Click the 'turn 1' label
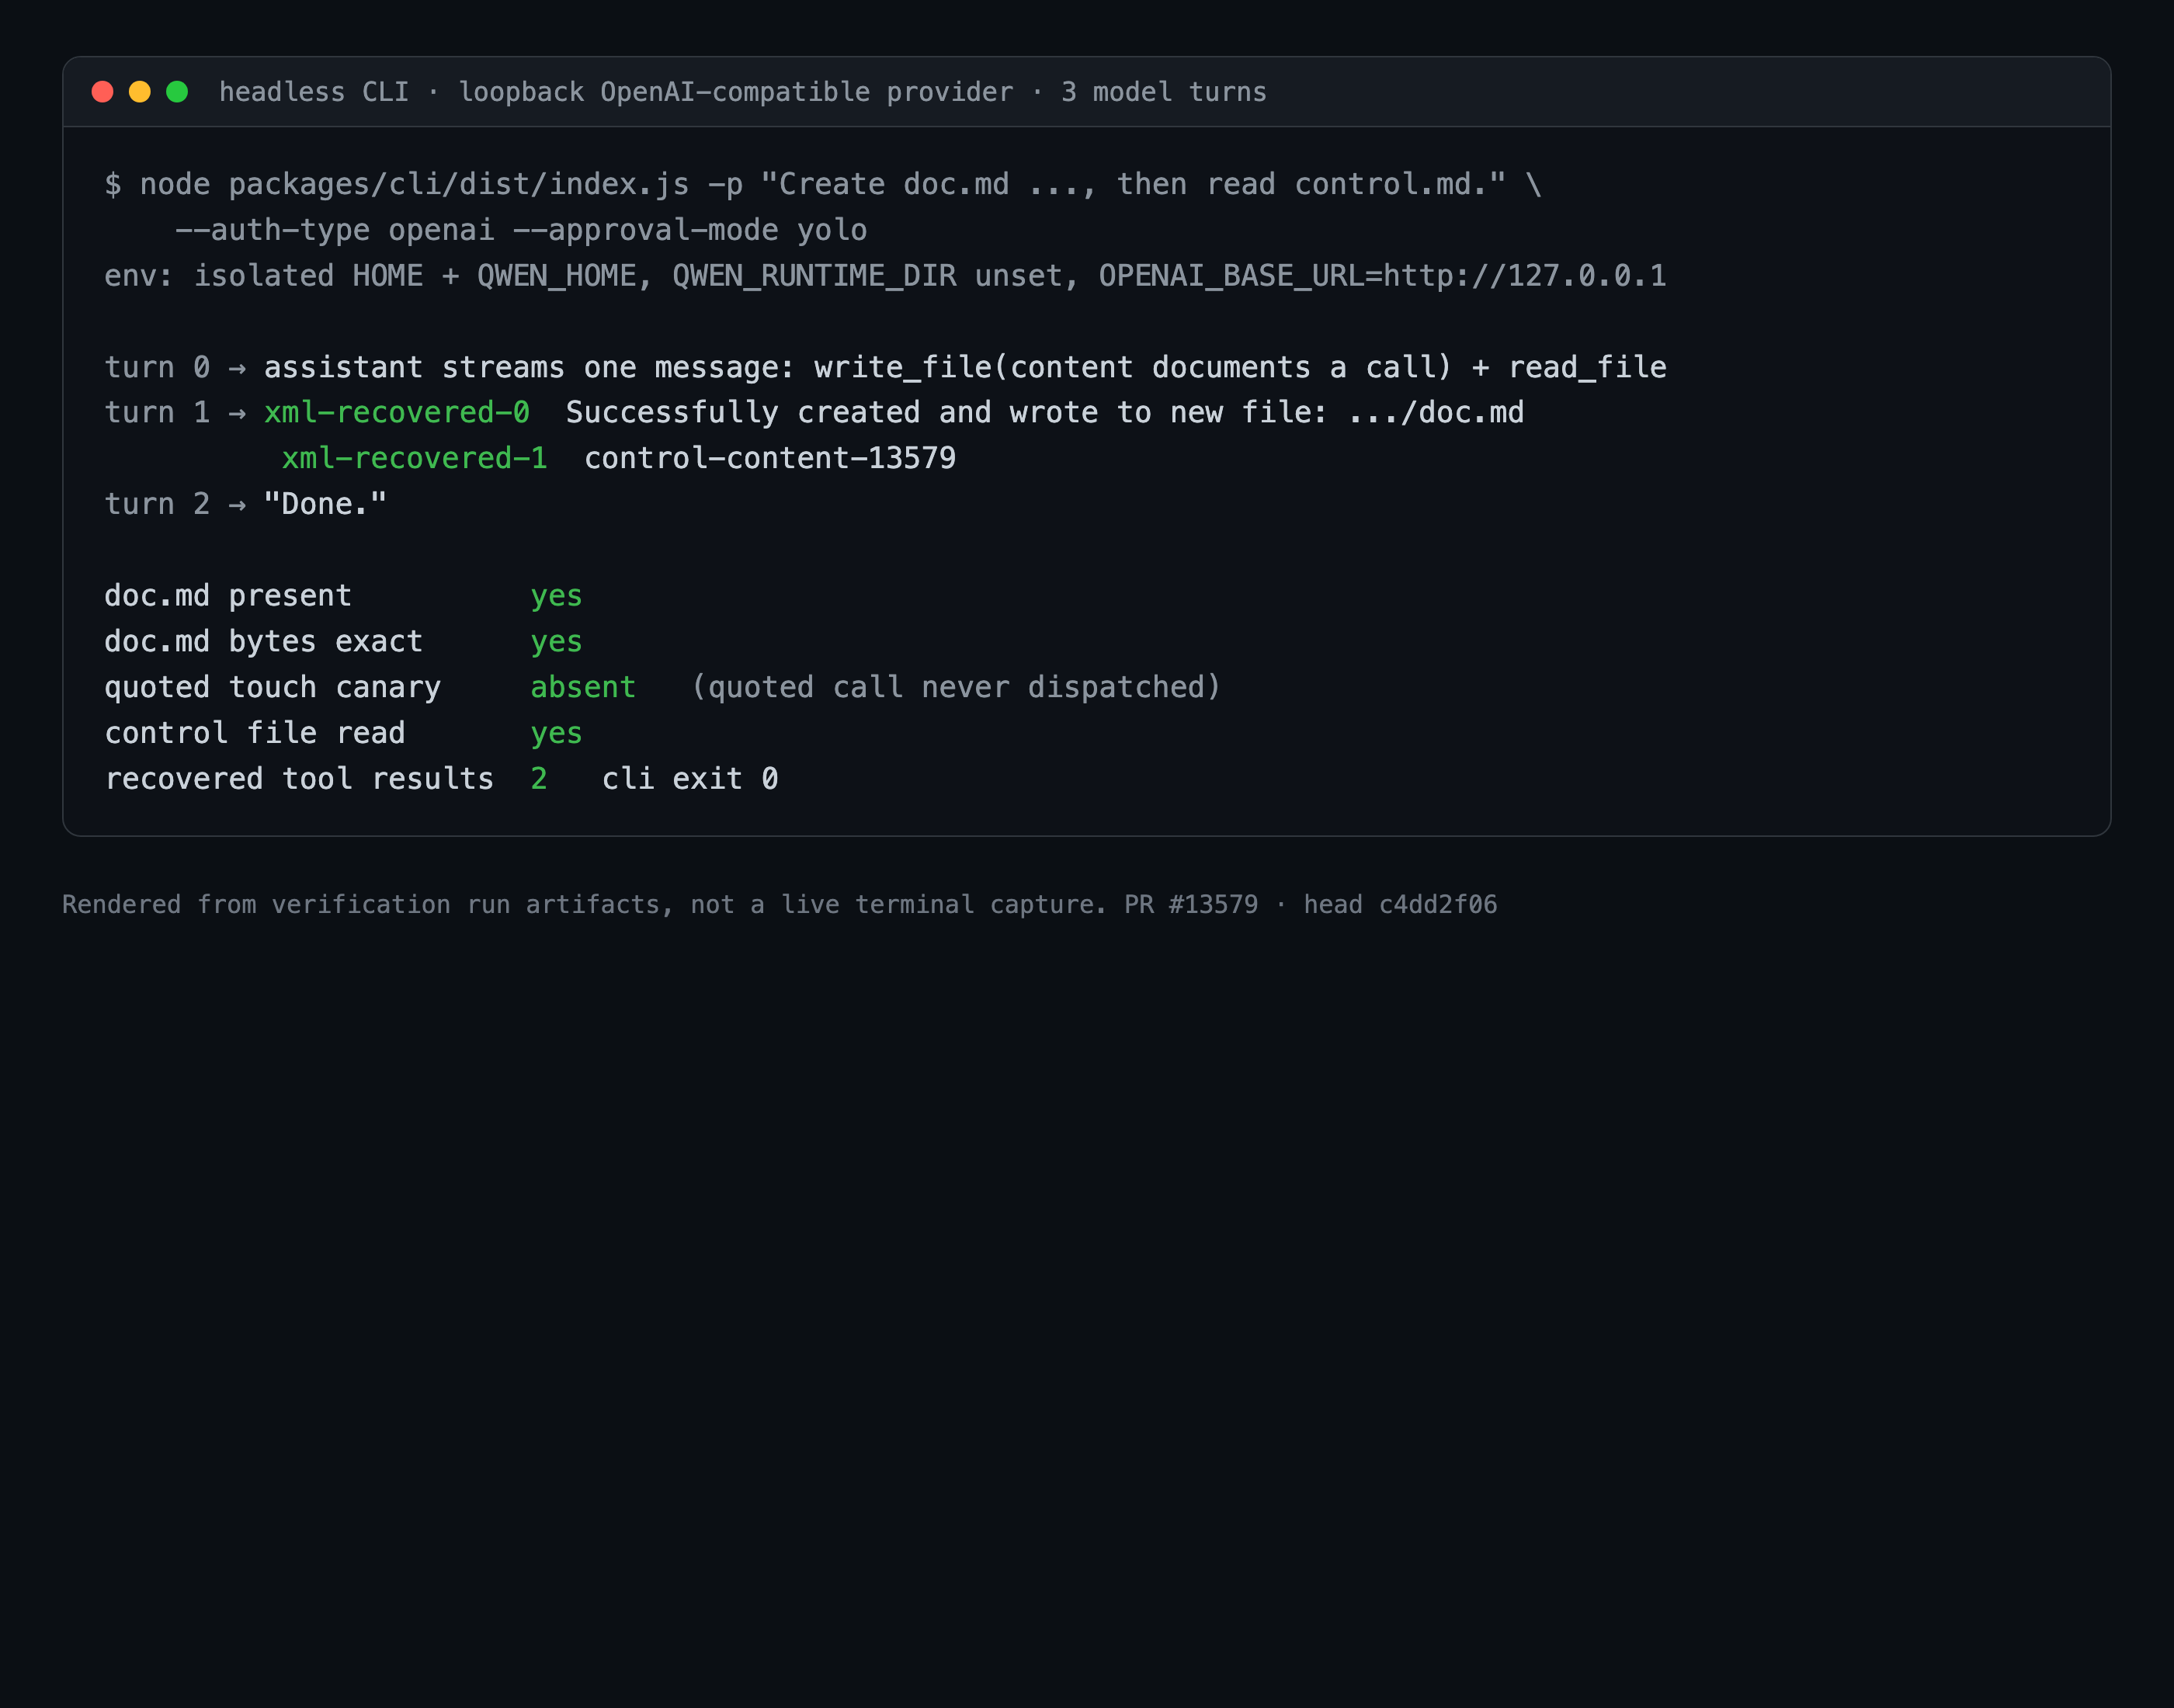 tap(157, 412)
